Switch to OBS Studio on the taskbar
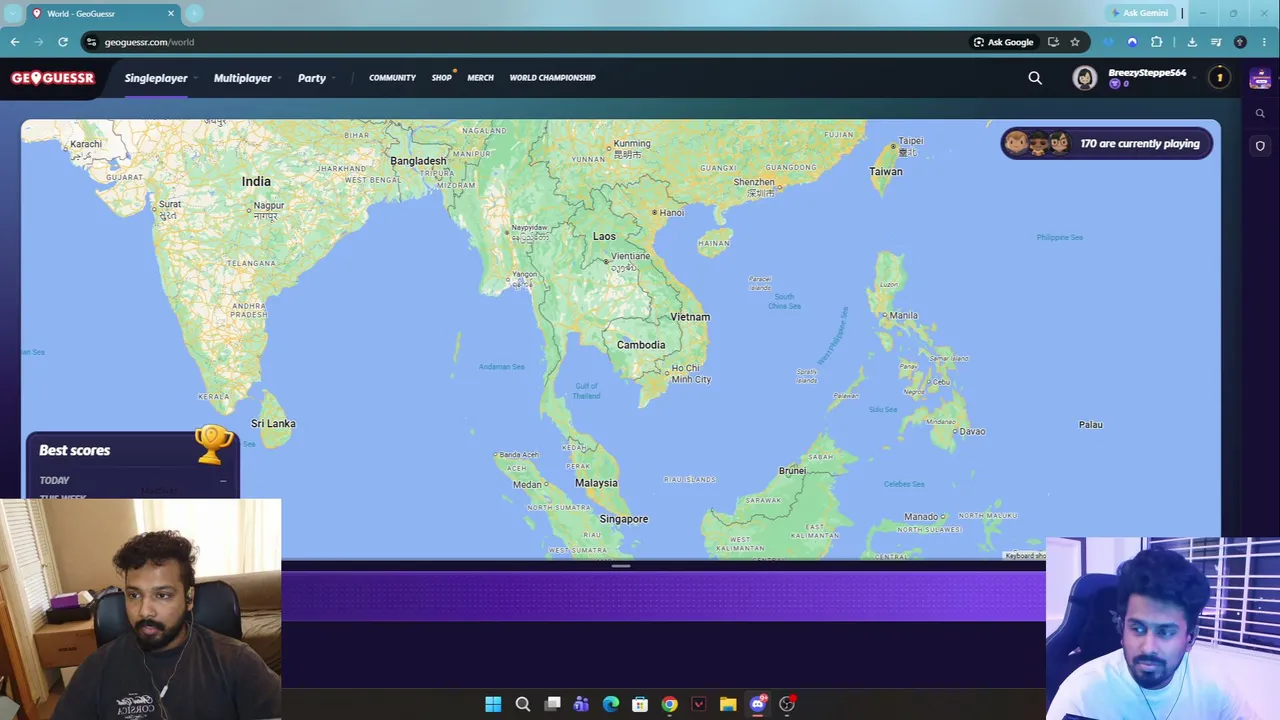1280x720 pixels. [787, 704]
